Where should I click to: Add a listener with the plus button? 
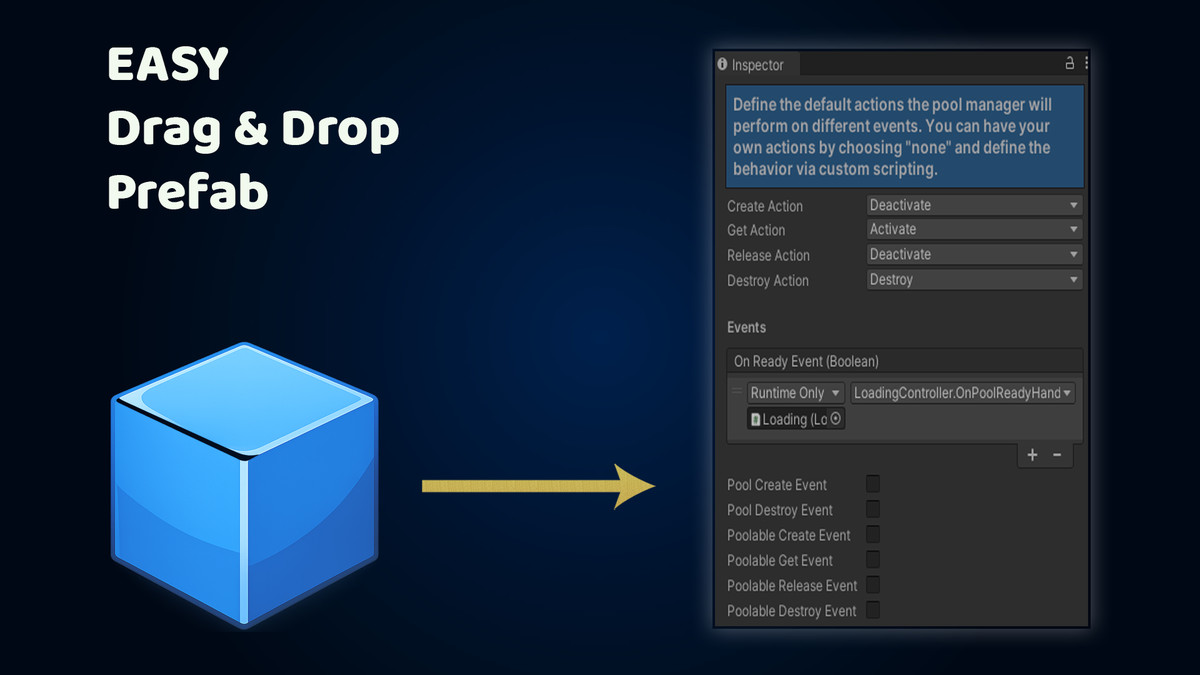[1033, 455]
